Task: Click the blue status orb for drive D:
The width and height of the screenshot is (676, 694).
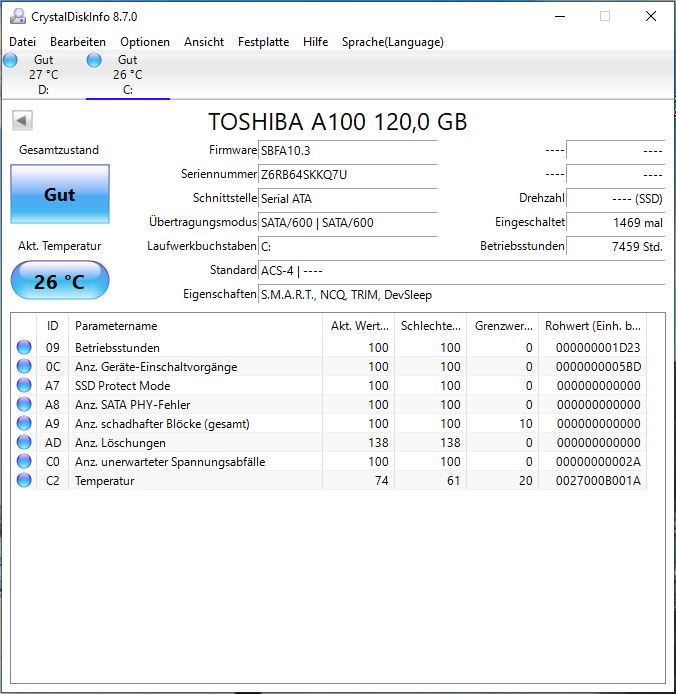Action: 10,60
